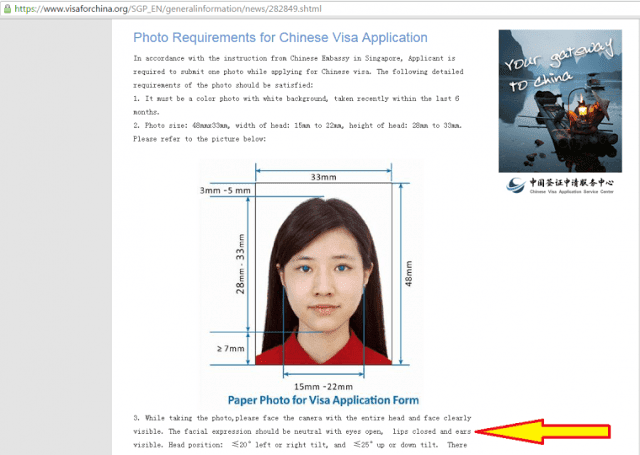Click the 3mm -5 mm top margin label
Image resolution: width=640 pixels, height=455 pixels.
click(225, 190)
